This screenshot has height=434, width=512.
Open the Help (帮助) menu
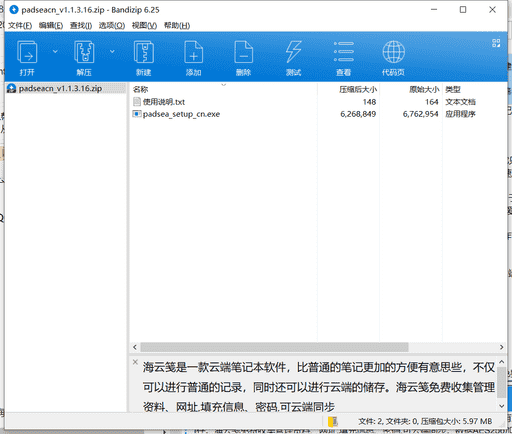pyautogui.click(x=177, y=25)
